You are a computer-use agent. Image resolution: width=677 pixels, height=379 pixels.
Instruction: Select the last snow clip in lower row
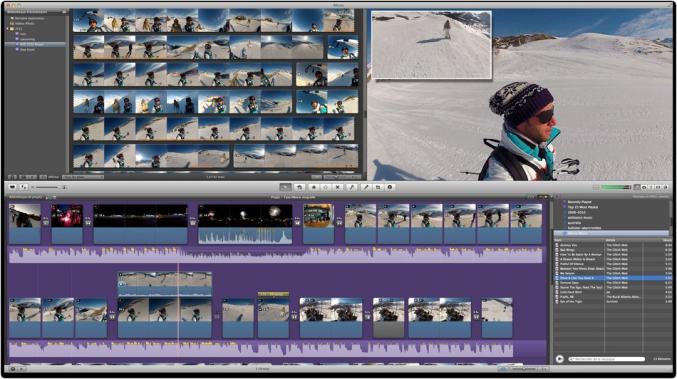[497, 317]
